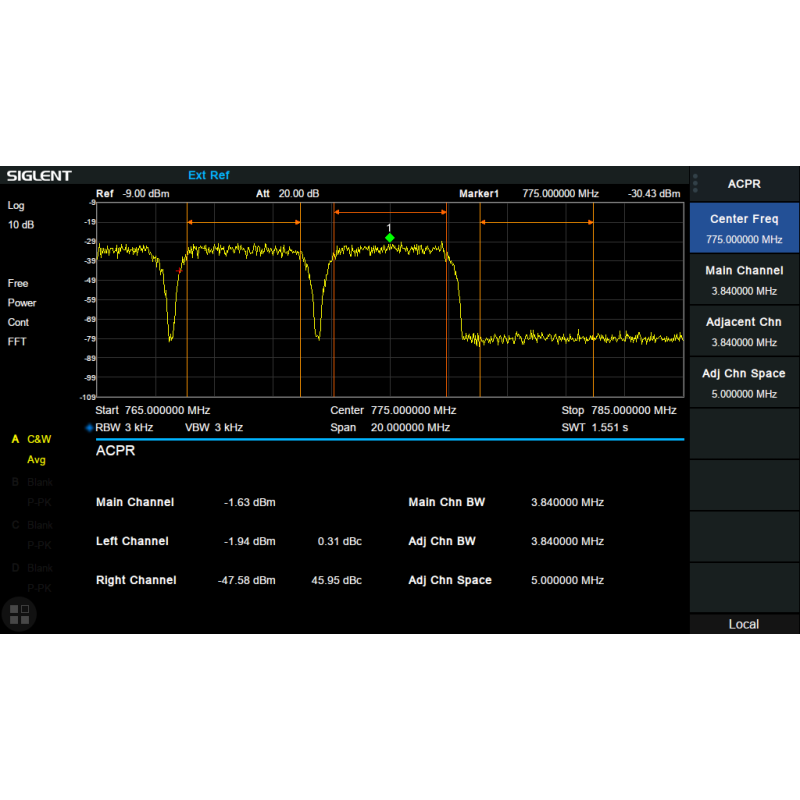Image resolution: width=800 pixels, height=800 pixels.
Task: Click the Ref -9.00 dBm level field
Action: pos(133,193)
